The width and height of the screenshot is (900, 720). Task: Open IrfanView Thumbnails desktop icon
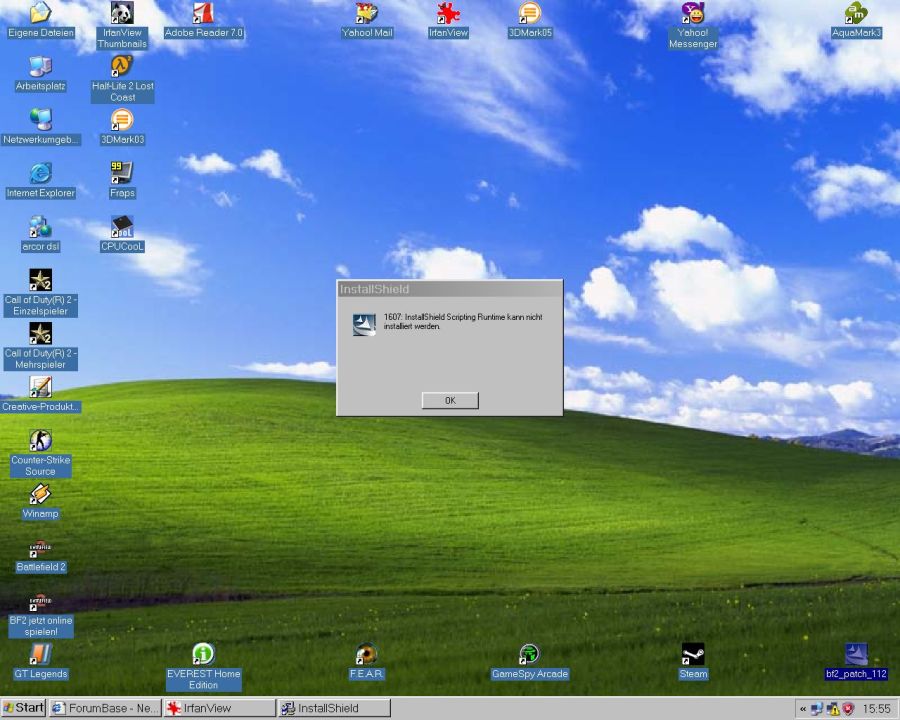122,25
